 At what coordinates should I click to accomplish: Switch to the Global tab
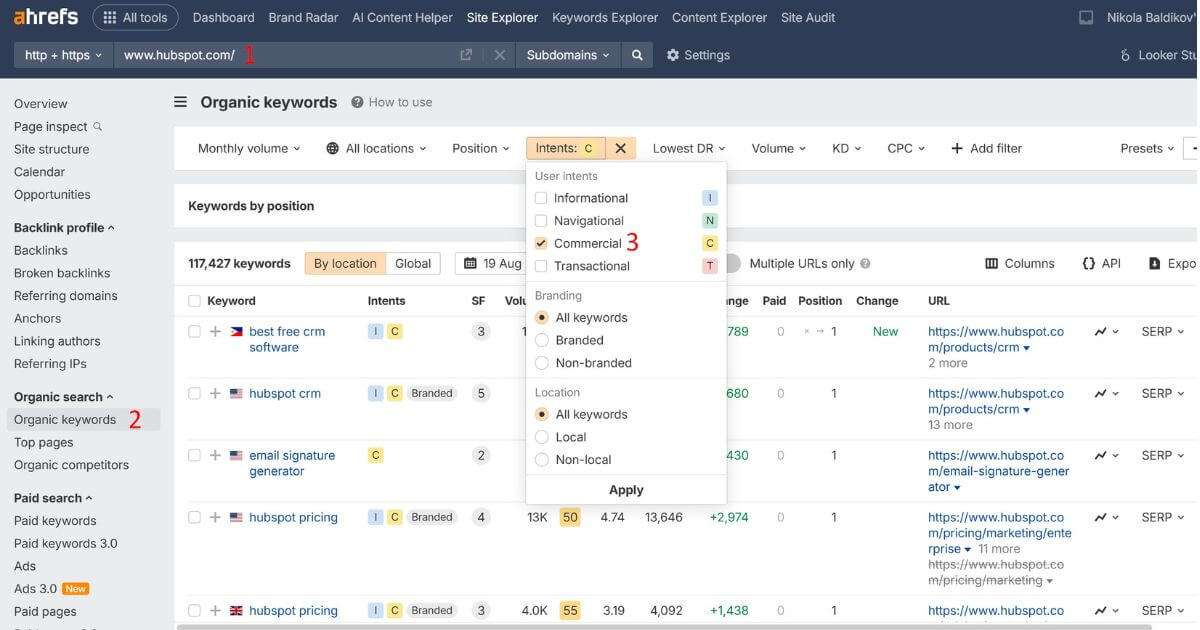tap(413, 263)
